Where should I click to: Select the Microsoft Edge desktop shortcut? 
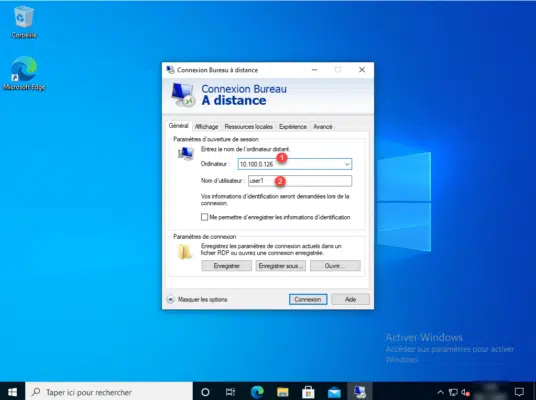click(24, 73)
